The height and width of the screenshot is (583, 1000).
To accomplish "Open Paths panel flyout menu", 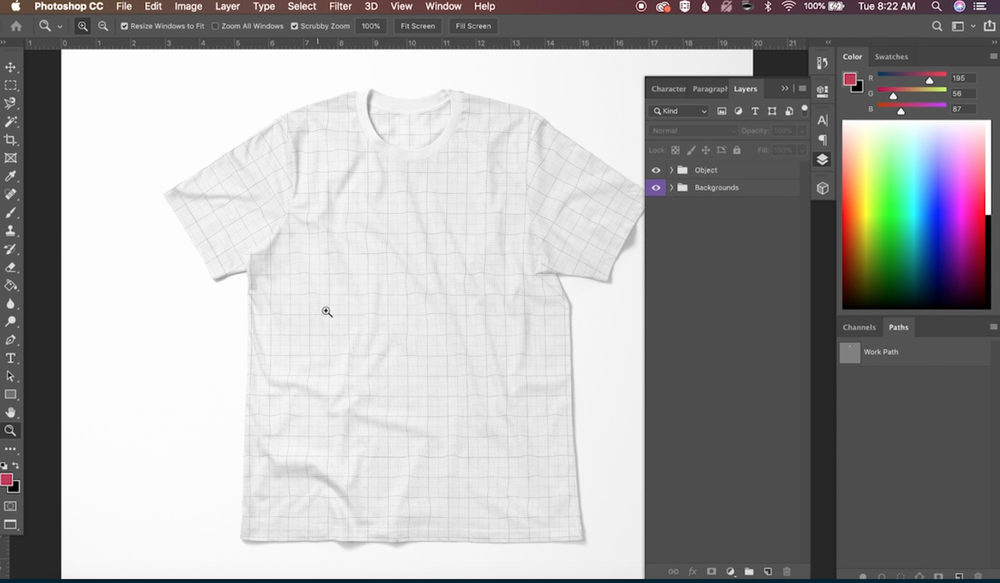I will tap(993, 327).
